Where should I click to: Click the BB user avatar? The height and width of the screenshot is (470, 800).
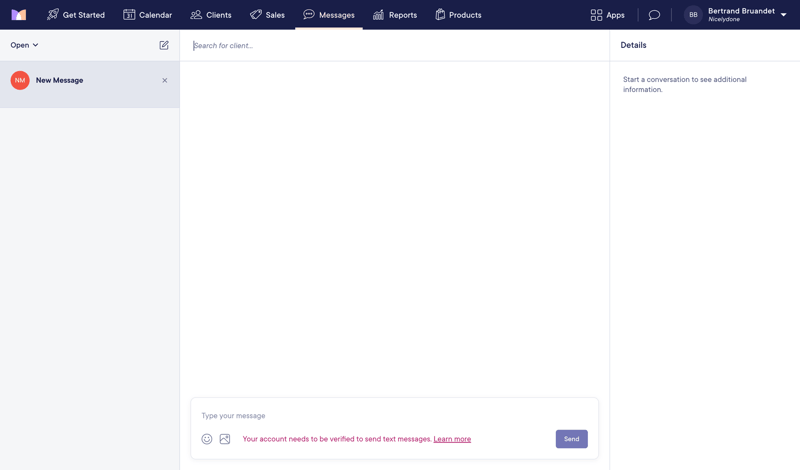point(693,15)
